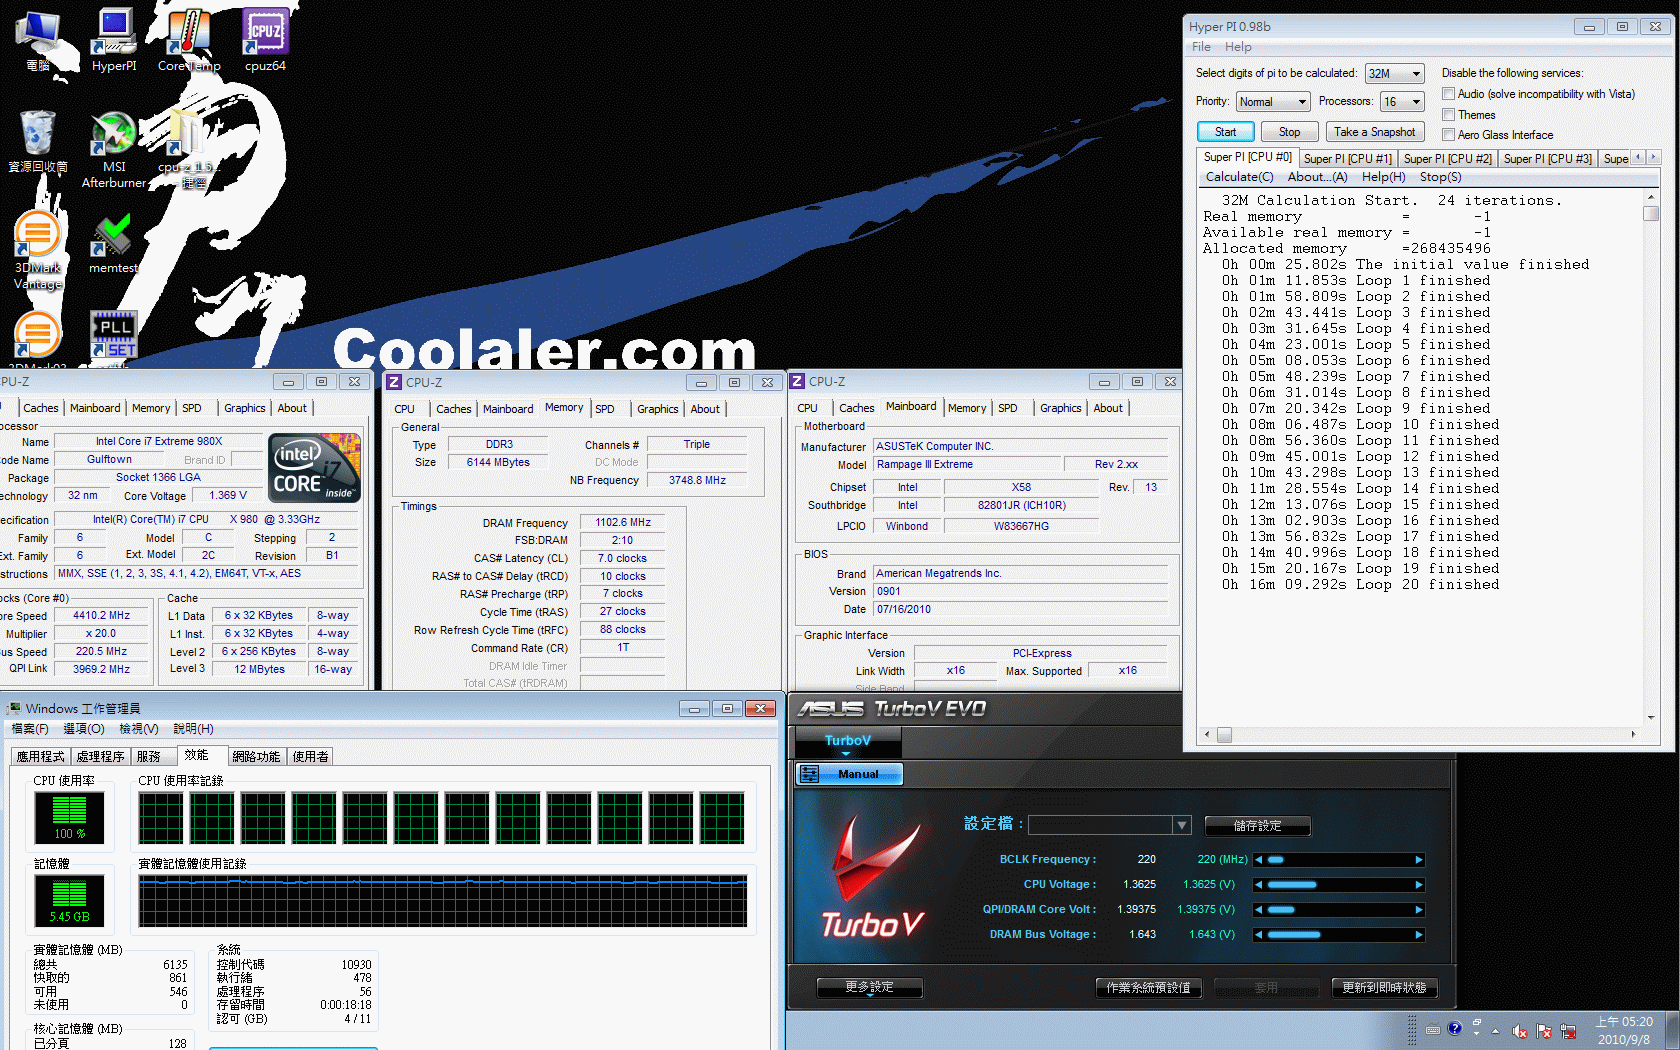The width and height of the screenshot is (1680, 1050).
Task: Adjust the CPU Voltage slider
Action: (1339, 885)
